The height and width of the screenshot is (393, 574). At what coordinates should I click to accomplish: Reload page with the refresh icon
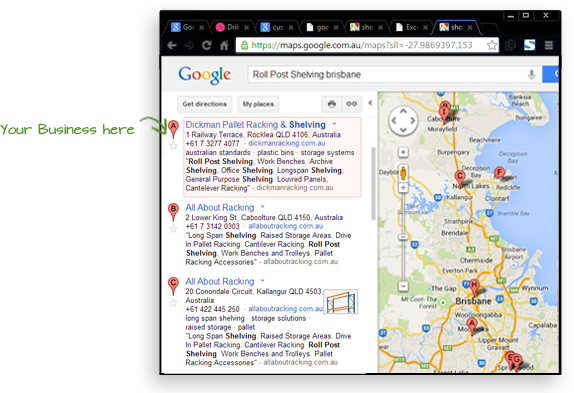coord(207,45)
